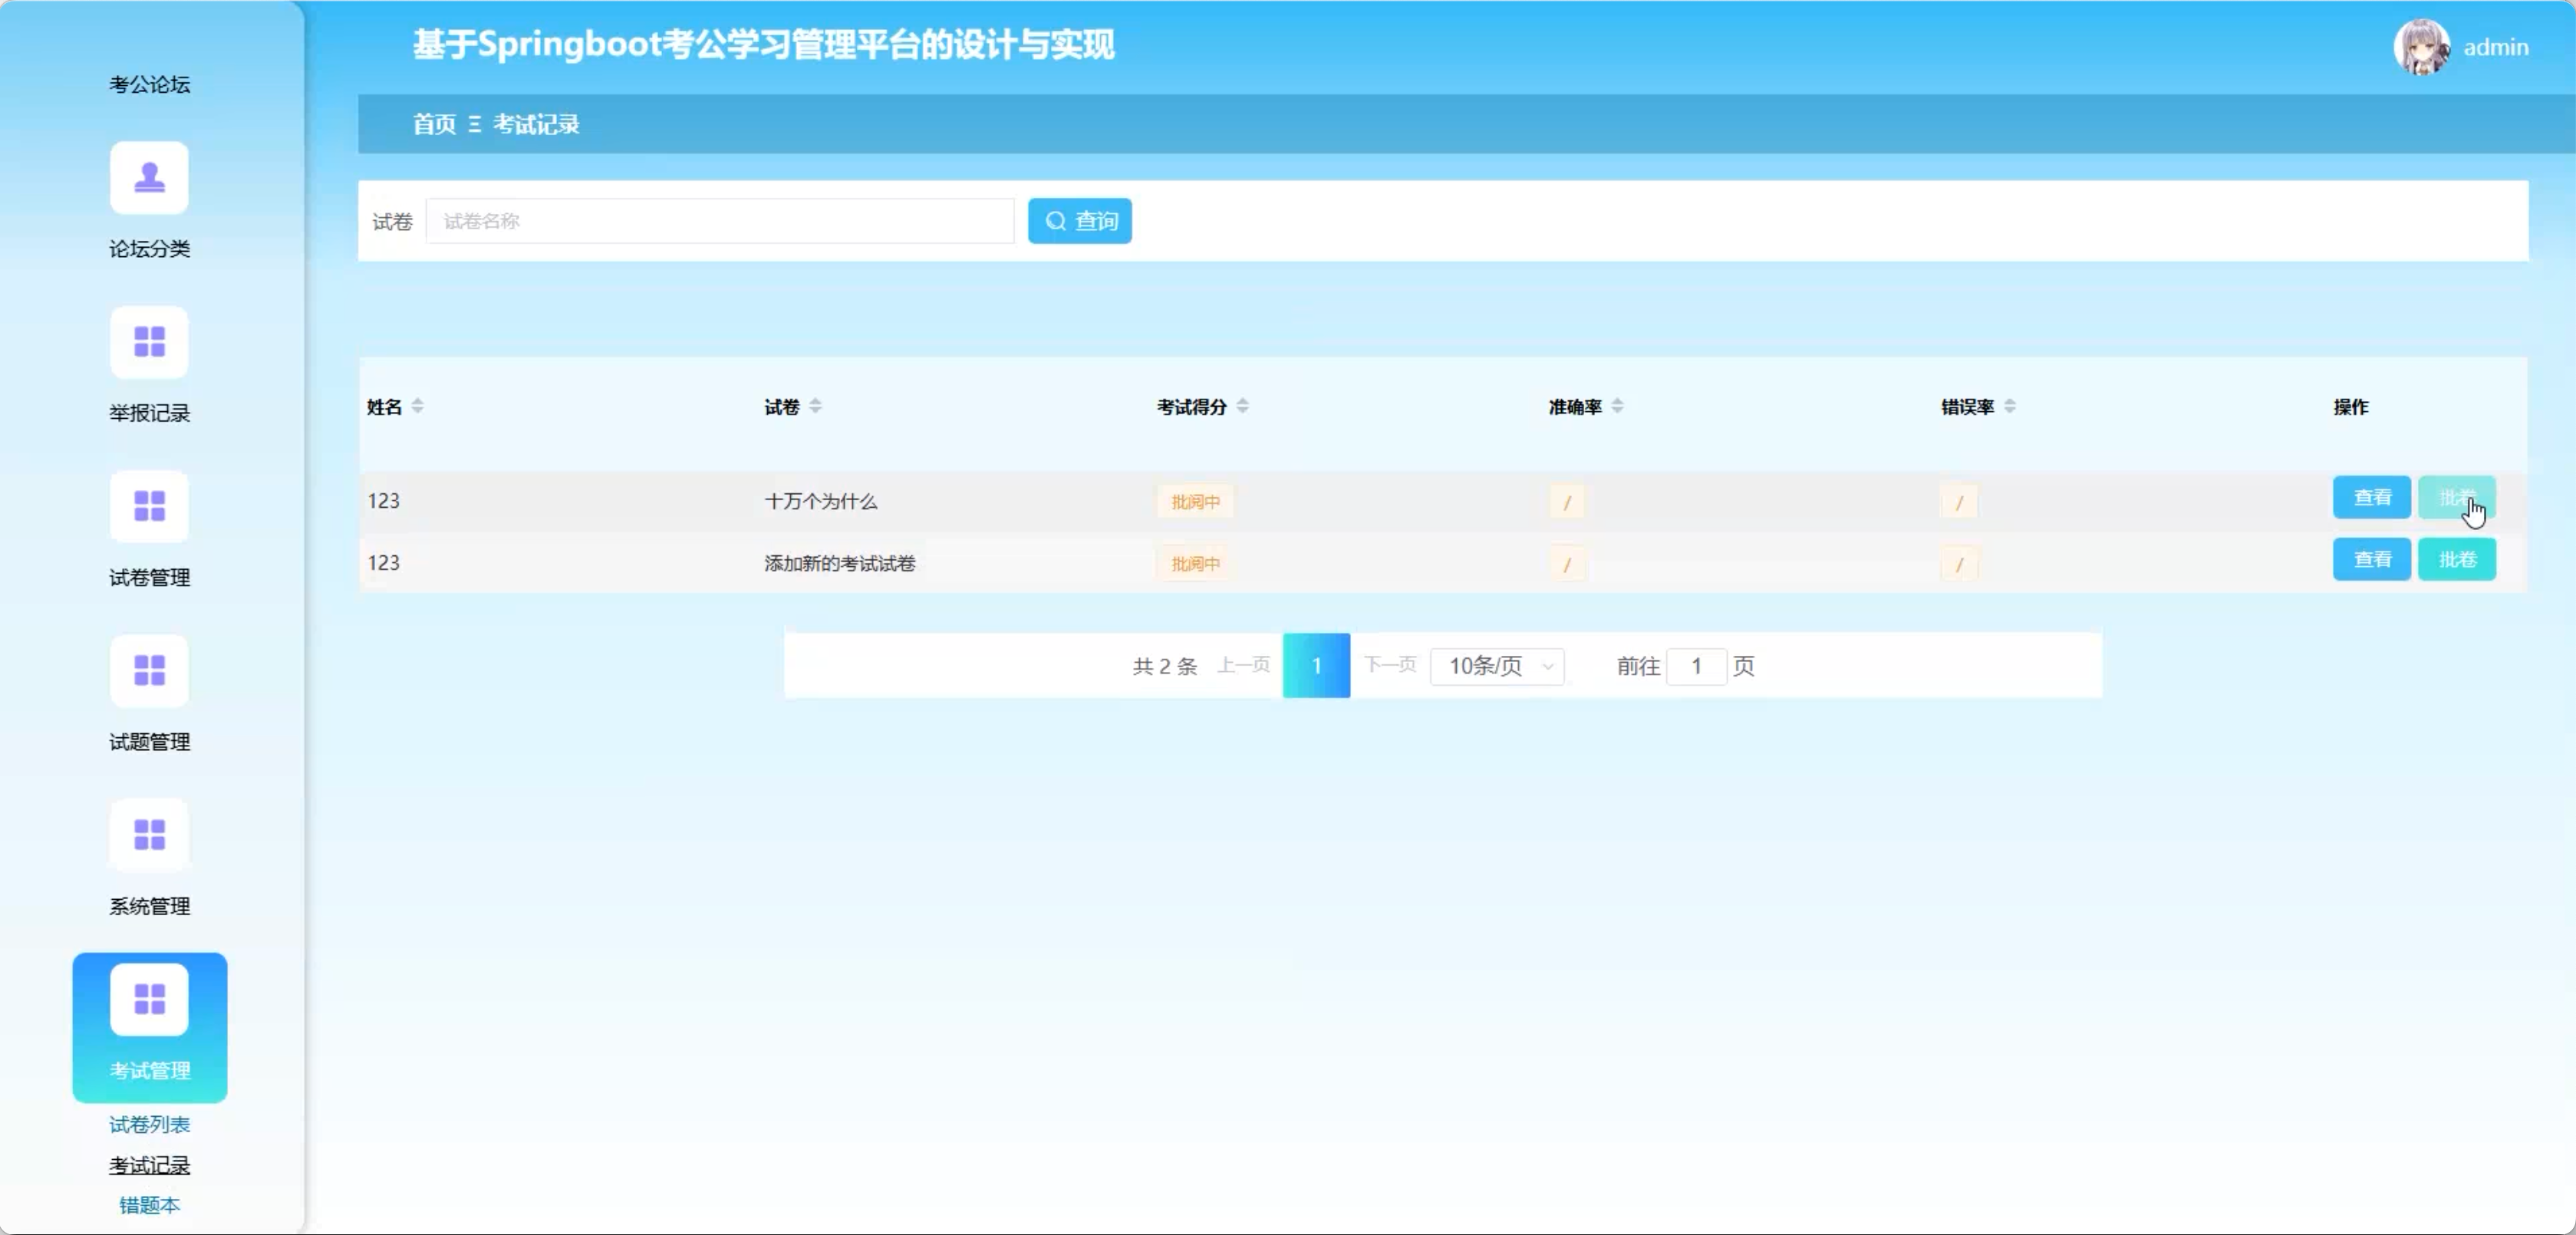Sort the table by 姓名 column arrows
Screen dimensions: 2576x1235
[417, 406]
